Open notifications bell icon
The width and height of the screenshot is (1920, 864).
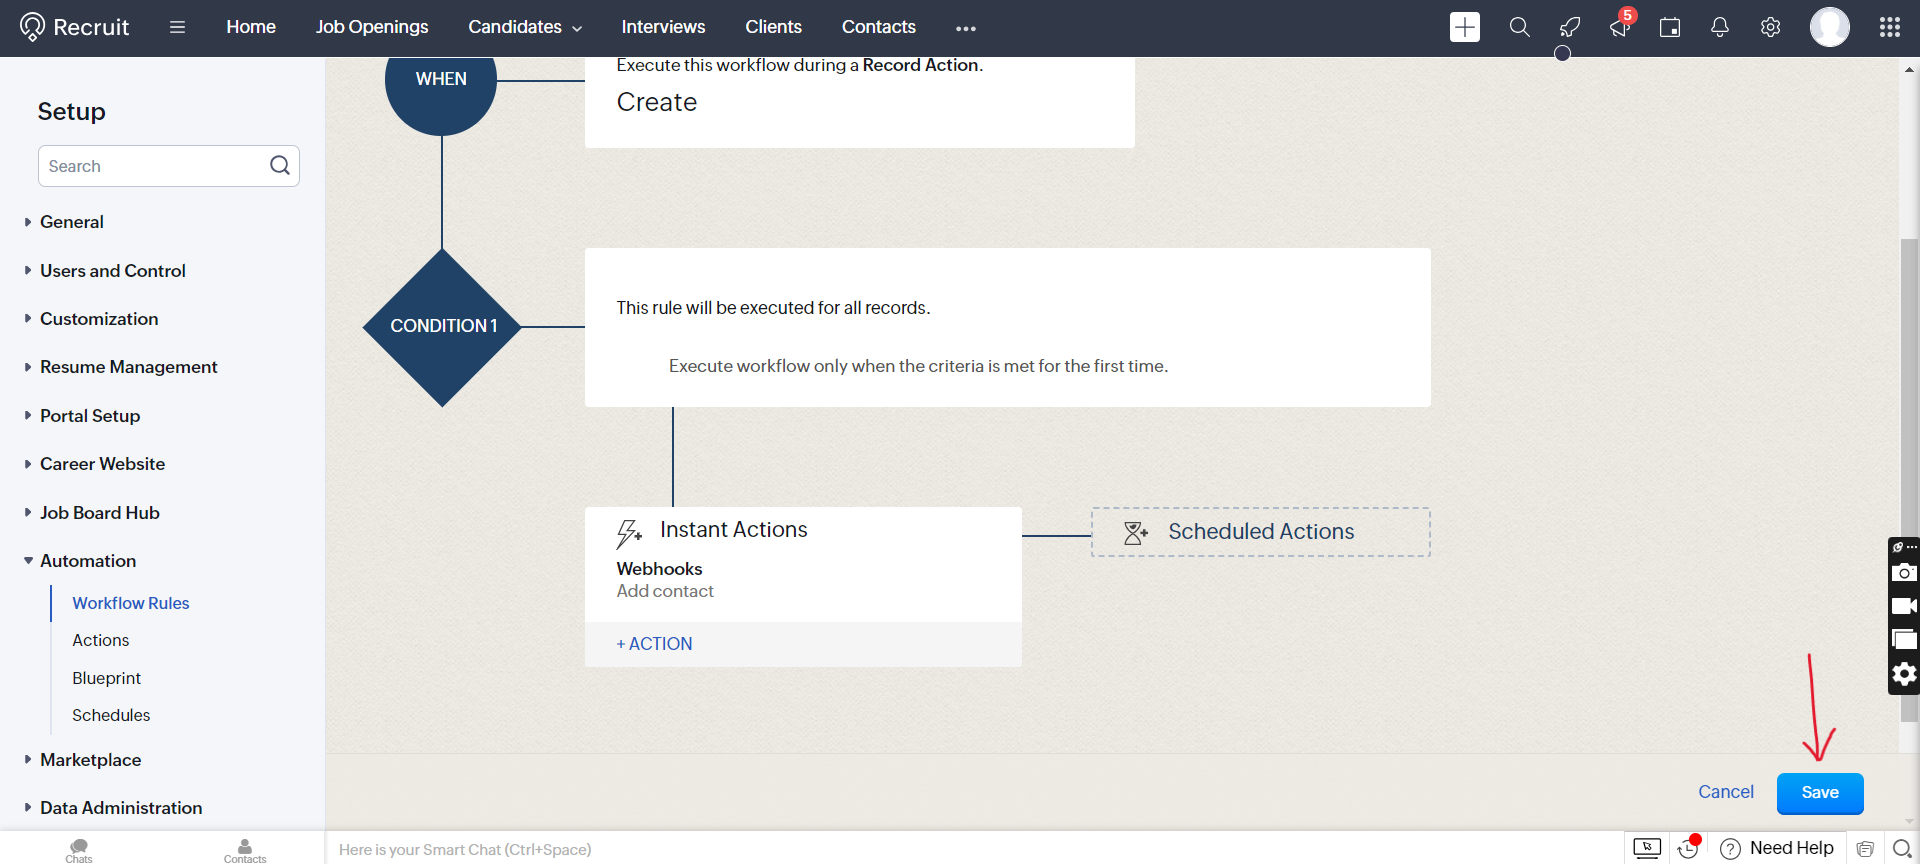1720,27
